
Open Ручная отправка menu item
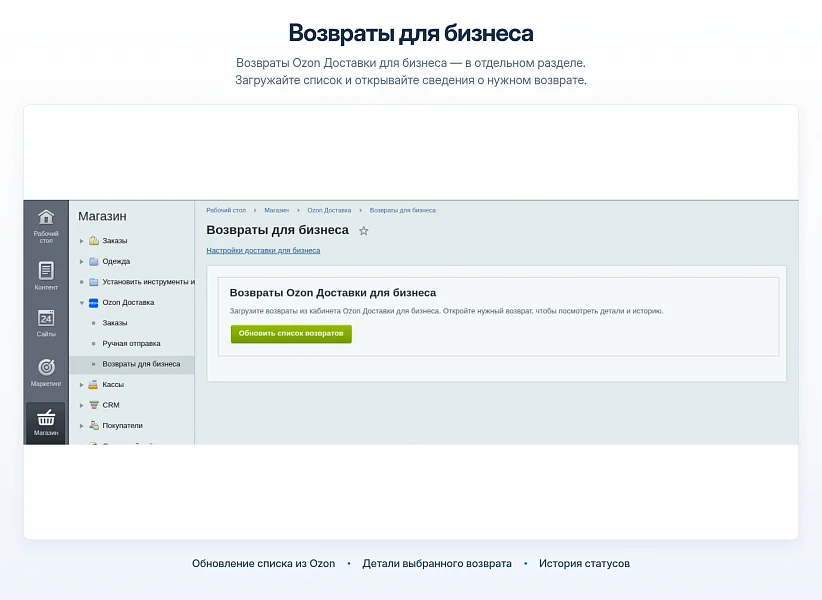point(131,343)
